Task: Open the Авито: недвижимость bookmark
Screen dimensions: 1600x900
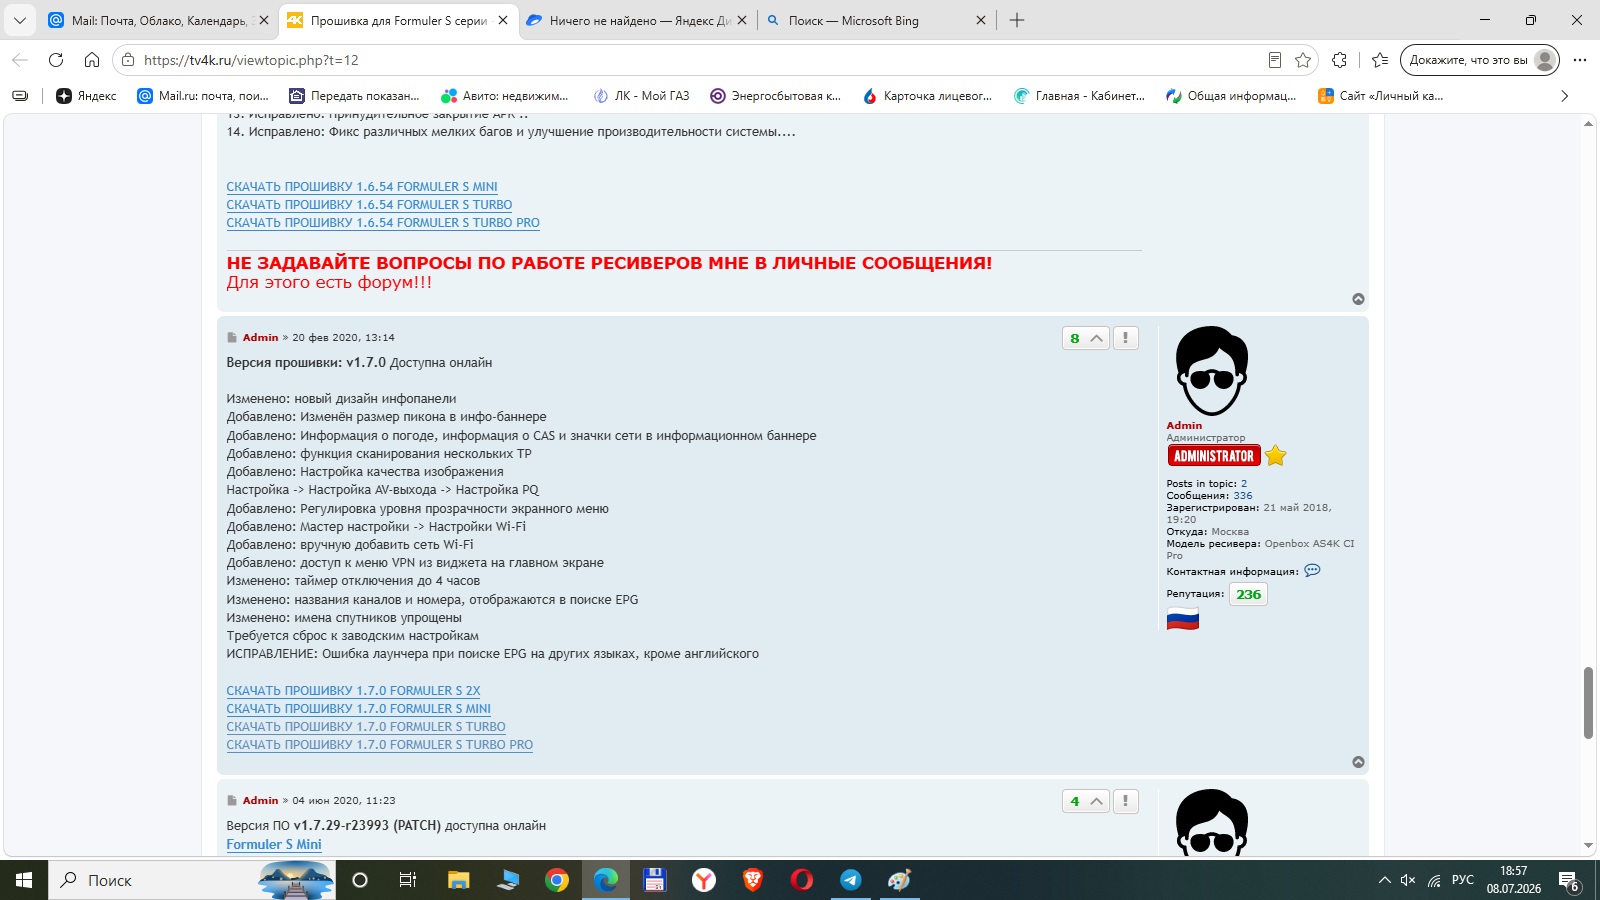Action: [505, 96]
